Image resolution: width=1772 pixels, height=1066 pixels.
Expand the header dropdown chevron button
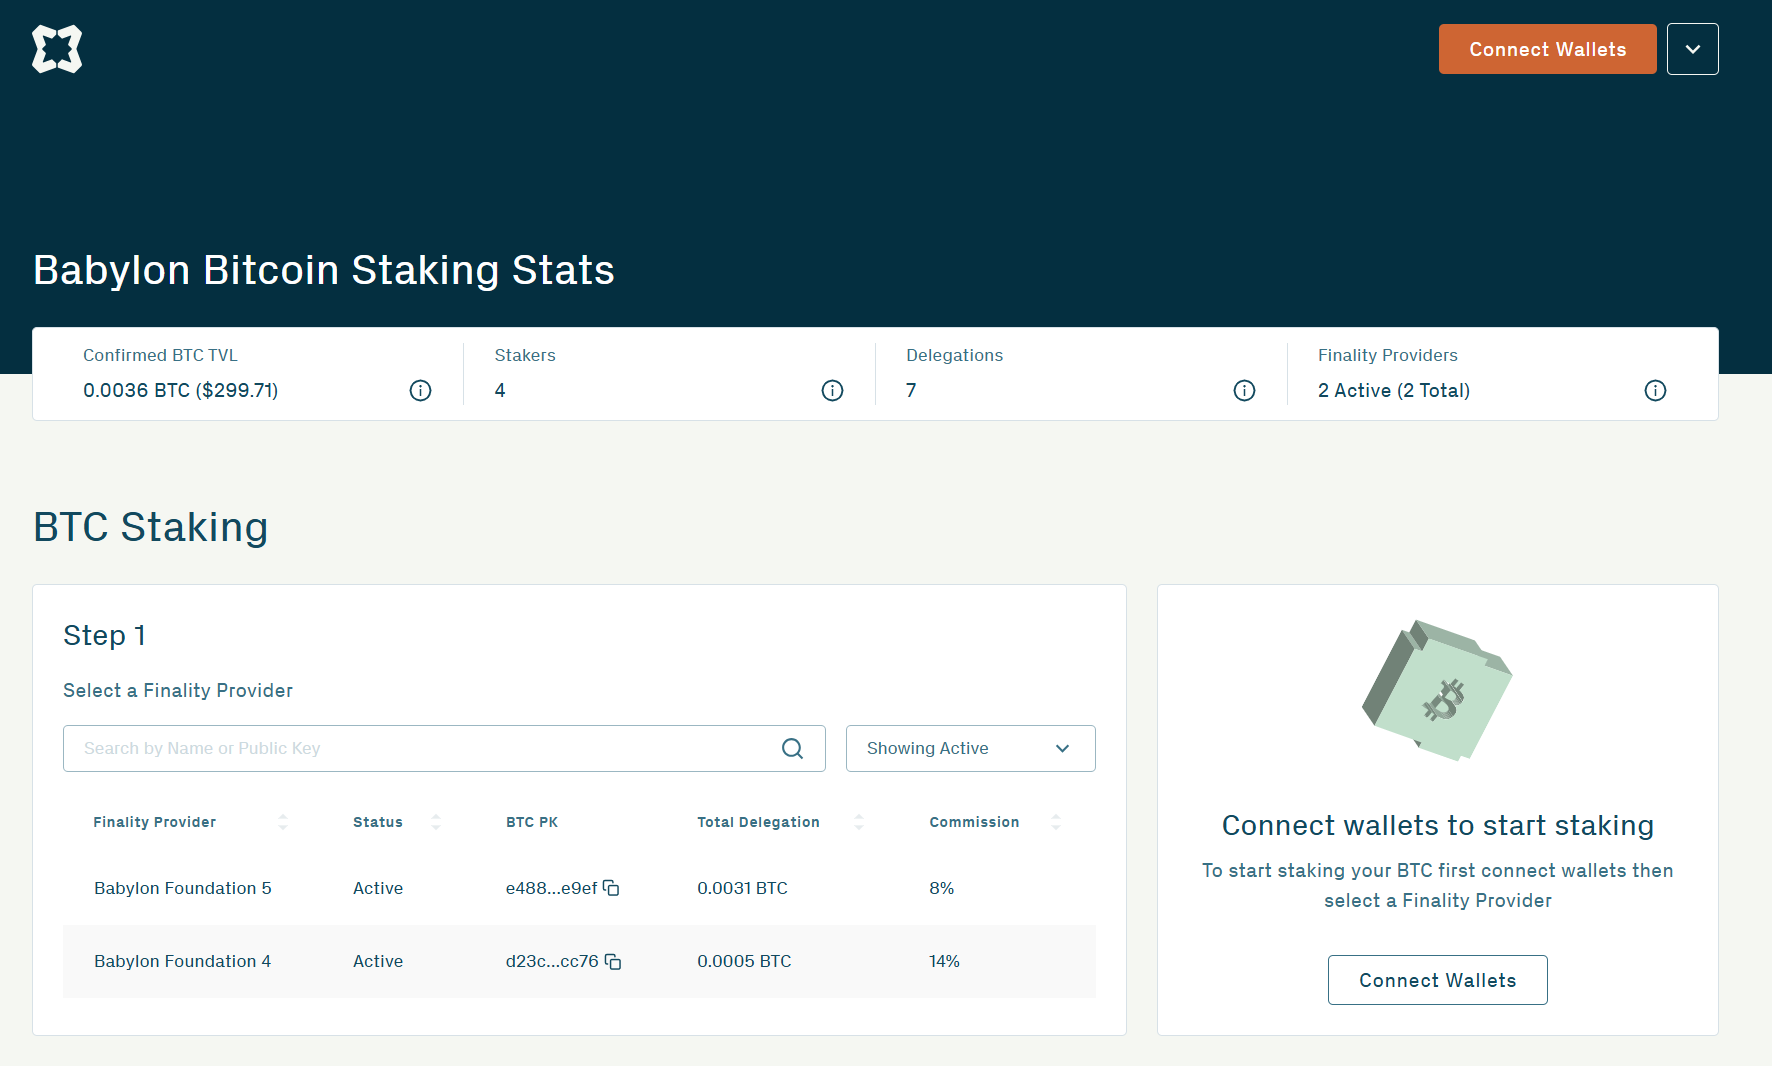pyautogui.click(x=1693, y=49)
